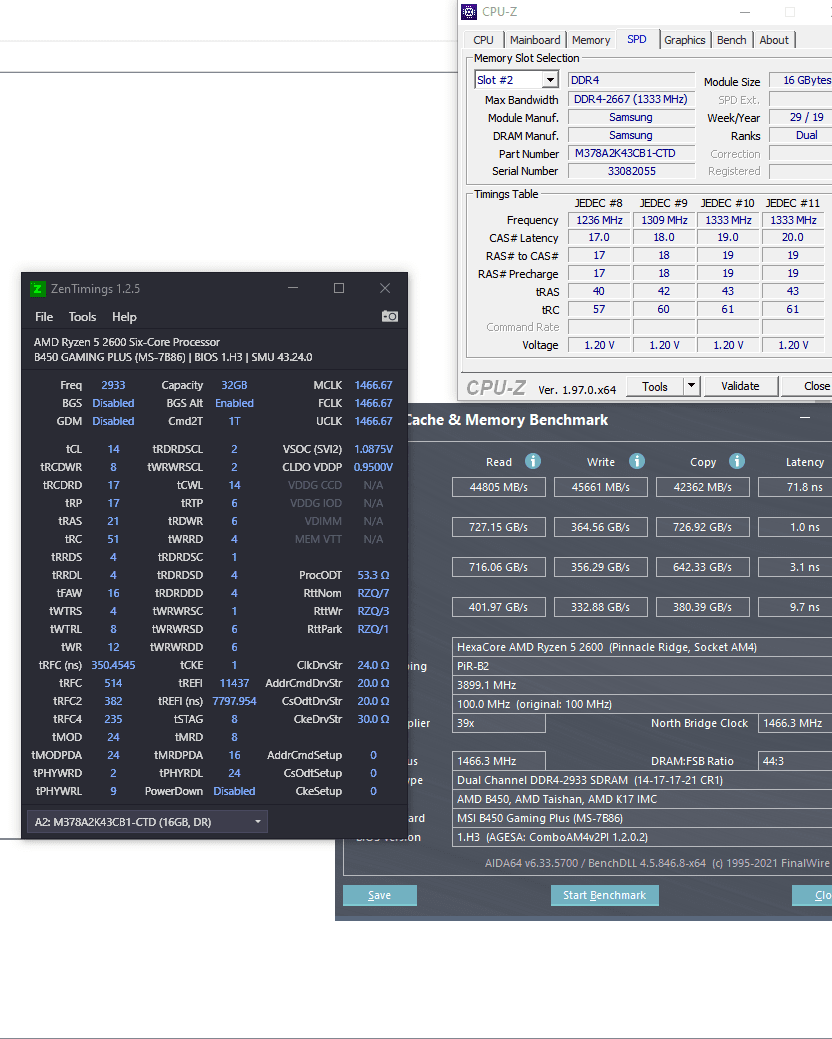Switch to the CPU tab in CPU-Z
Image resolution: width=832 pixels, height=1039 pixels.
(483, 40)
